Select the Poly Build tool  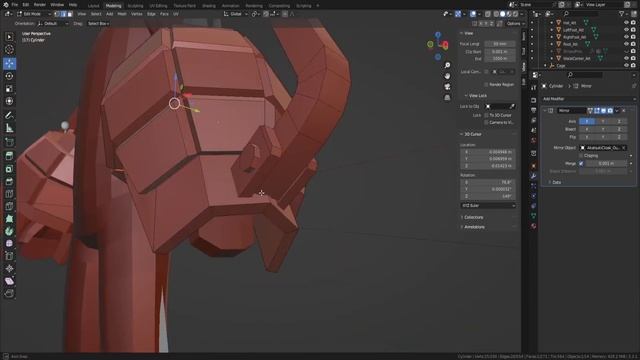coord(9,219)
